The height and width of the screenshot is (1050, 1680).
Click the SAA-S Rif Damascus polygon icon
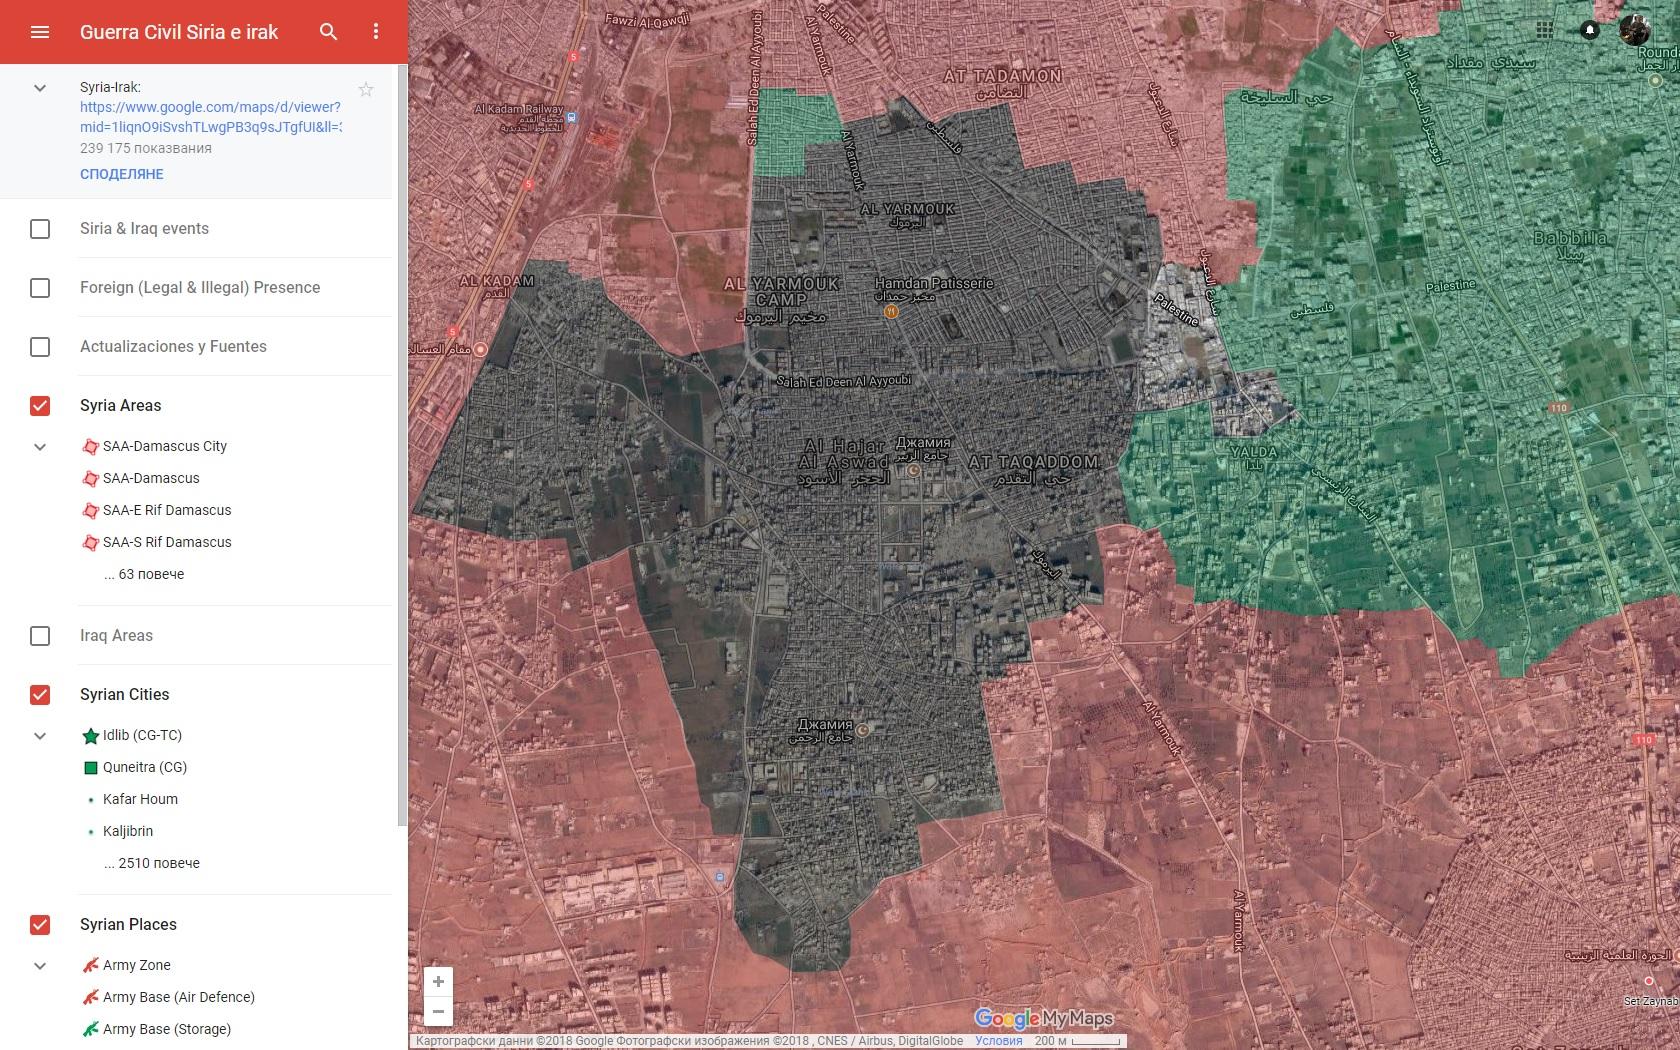point(90,542)
